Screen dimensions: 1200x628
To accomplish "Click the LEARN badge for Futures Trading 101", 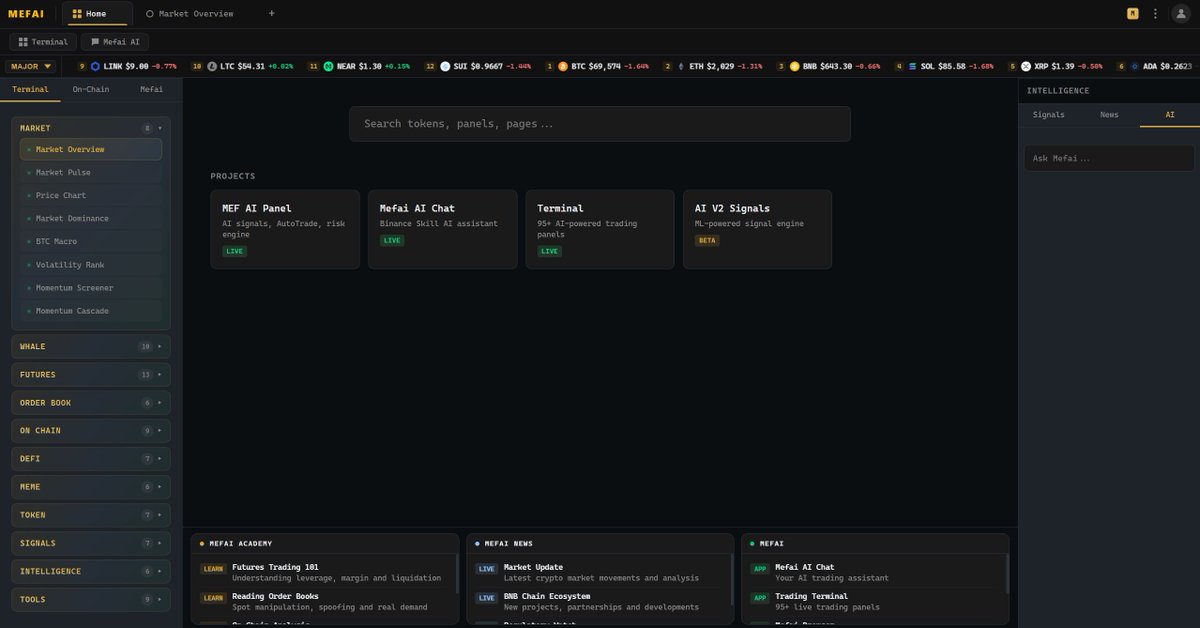I will pyautogui.click(x=213, y=569).
